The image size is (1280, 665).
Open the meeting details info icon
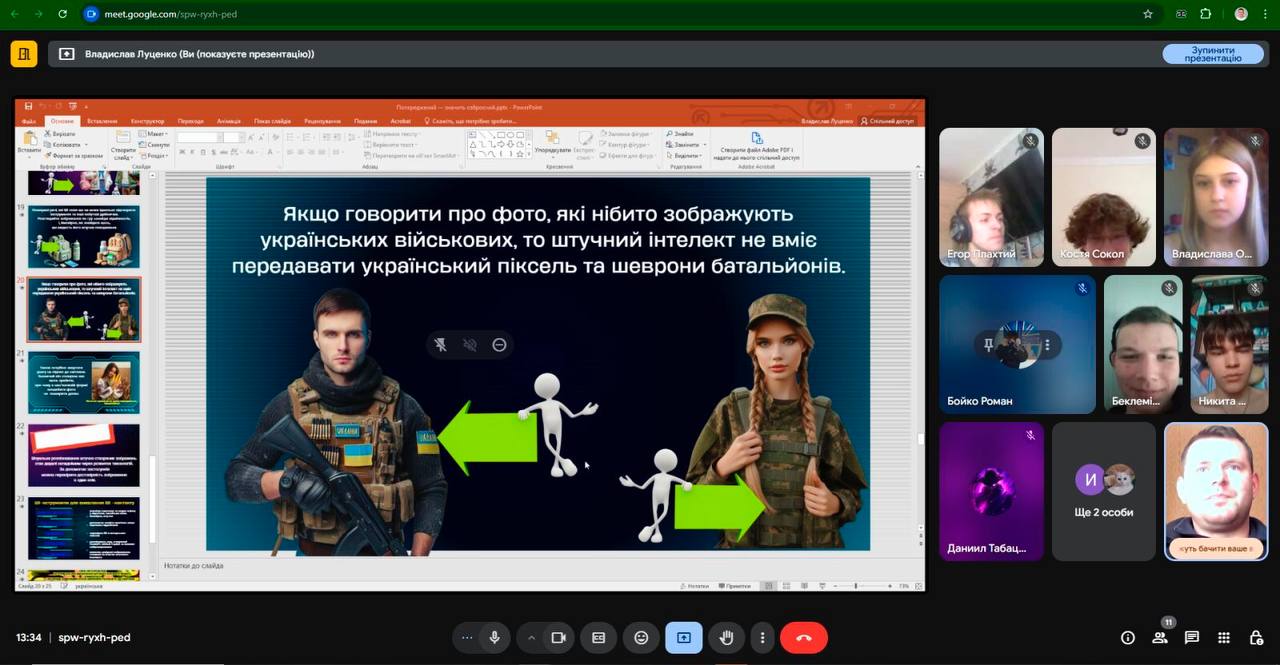[x=1128, y=637]
